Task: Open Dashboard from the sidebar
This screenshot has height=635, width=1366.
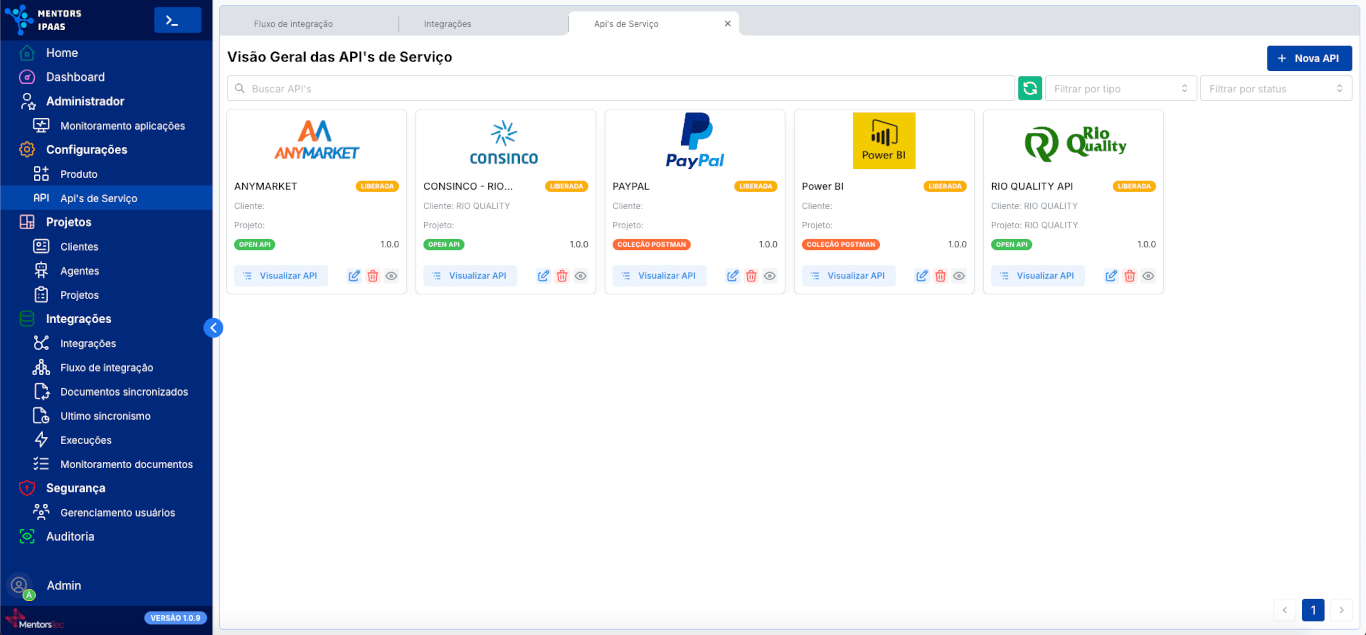Action: 75,77
